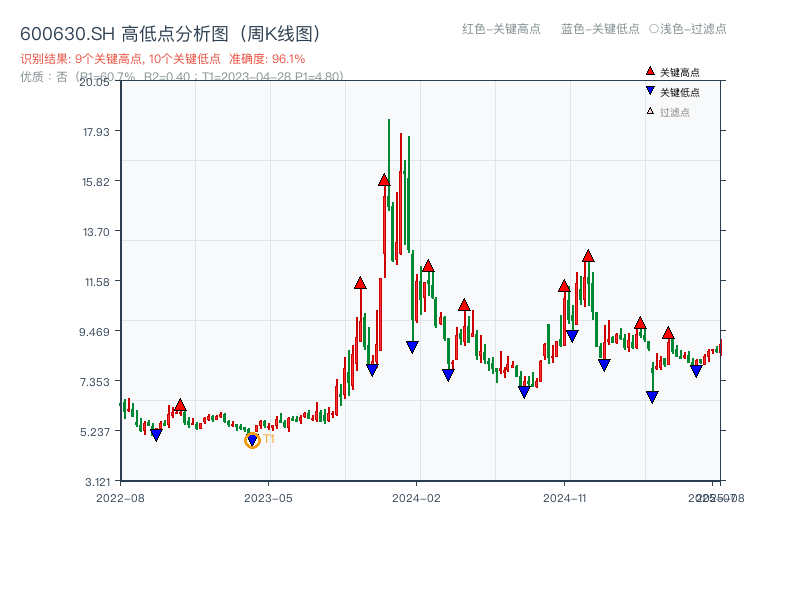Viewport: 800px width, 600px height.
Task: Select the red marker at the 11.58 level
Action: pos(360,284)
